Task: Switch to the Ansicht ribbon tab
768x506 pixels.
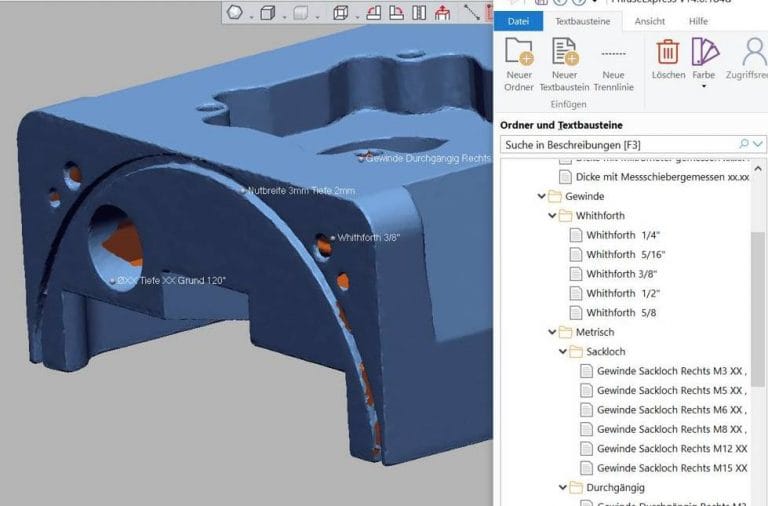Action: [x=649, y=21]
